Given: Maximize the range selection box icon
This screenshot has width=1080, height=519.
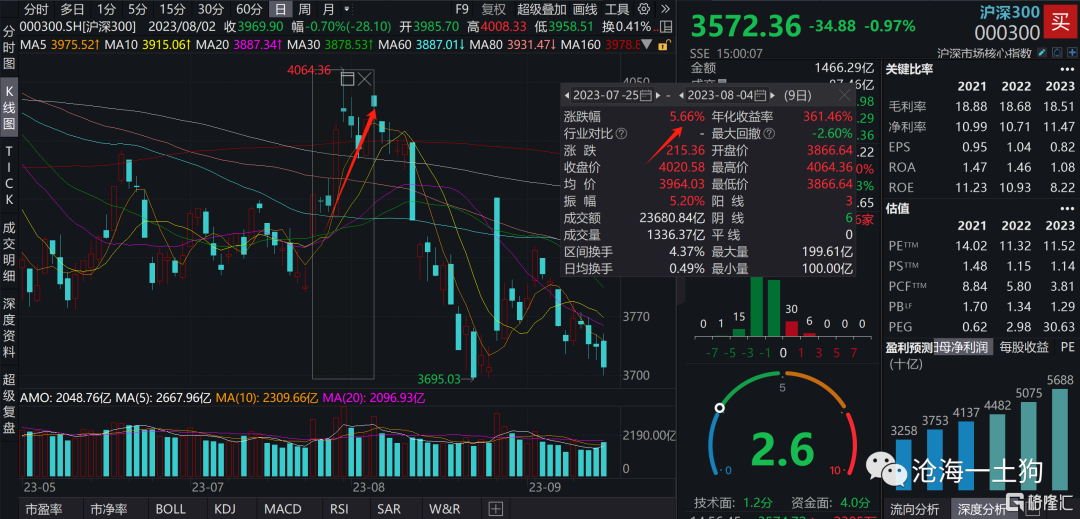Looking at the screenshot, I should (348, 78).
